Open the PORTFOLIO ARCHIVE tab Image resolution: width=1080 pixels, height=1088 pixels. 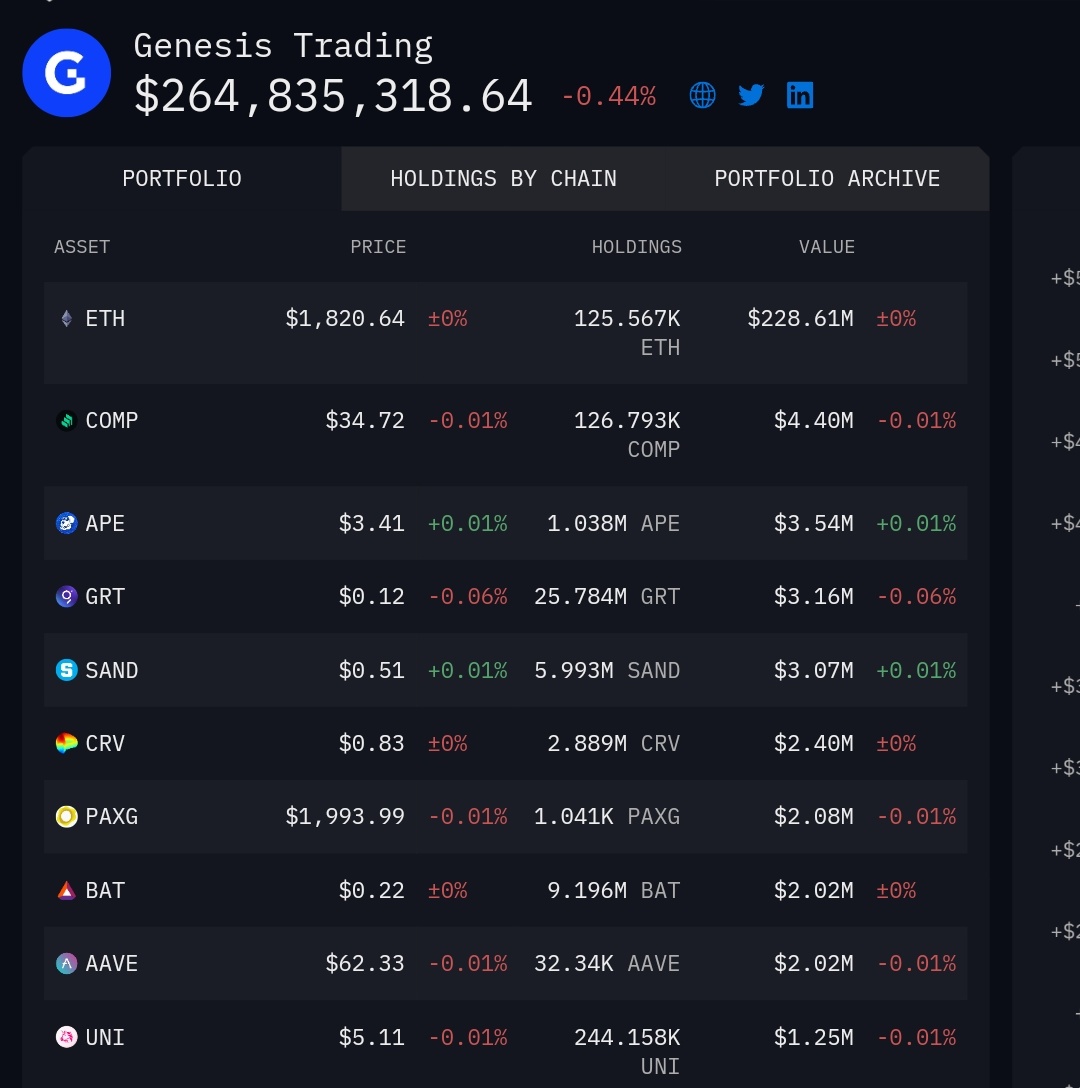(827, 178)
